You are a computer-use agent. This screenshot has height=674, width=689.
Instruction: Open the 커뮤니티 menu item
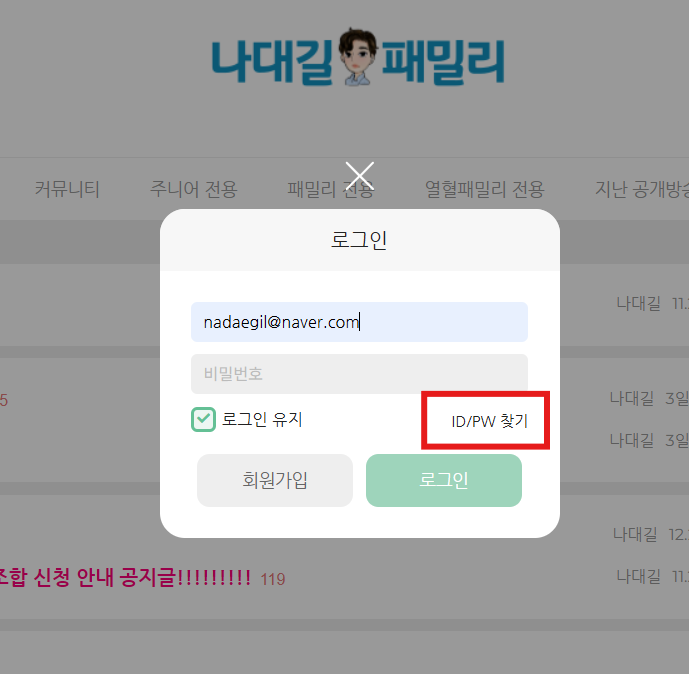[x=67, y=189]
